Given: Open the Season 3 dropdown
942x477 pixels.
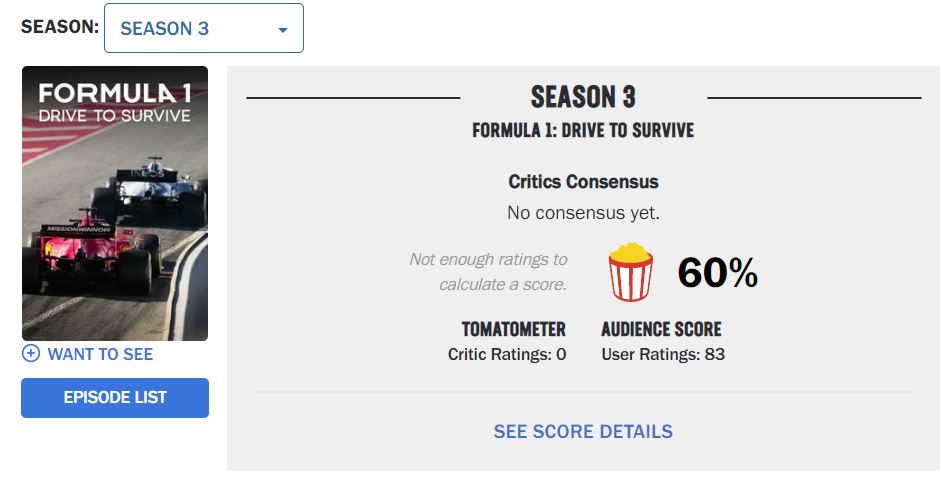Looking at the screenshot, I should (202, 29).
